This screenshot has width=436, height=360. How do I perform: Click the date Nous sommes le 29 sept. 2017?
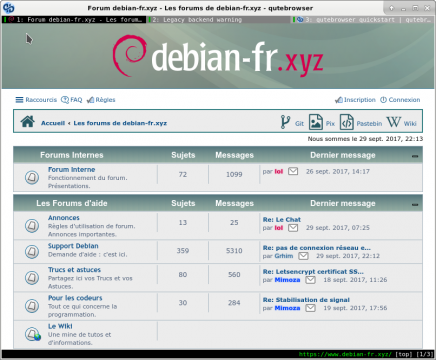(x=365, y=139)
